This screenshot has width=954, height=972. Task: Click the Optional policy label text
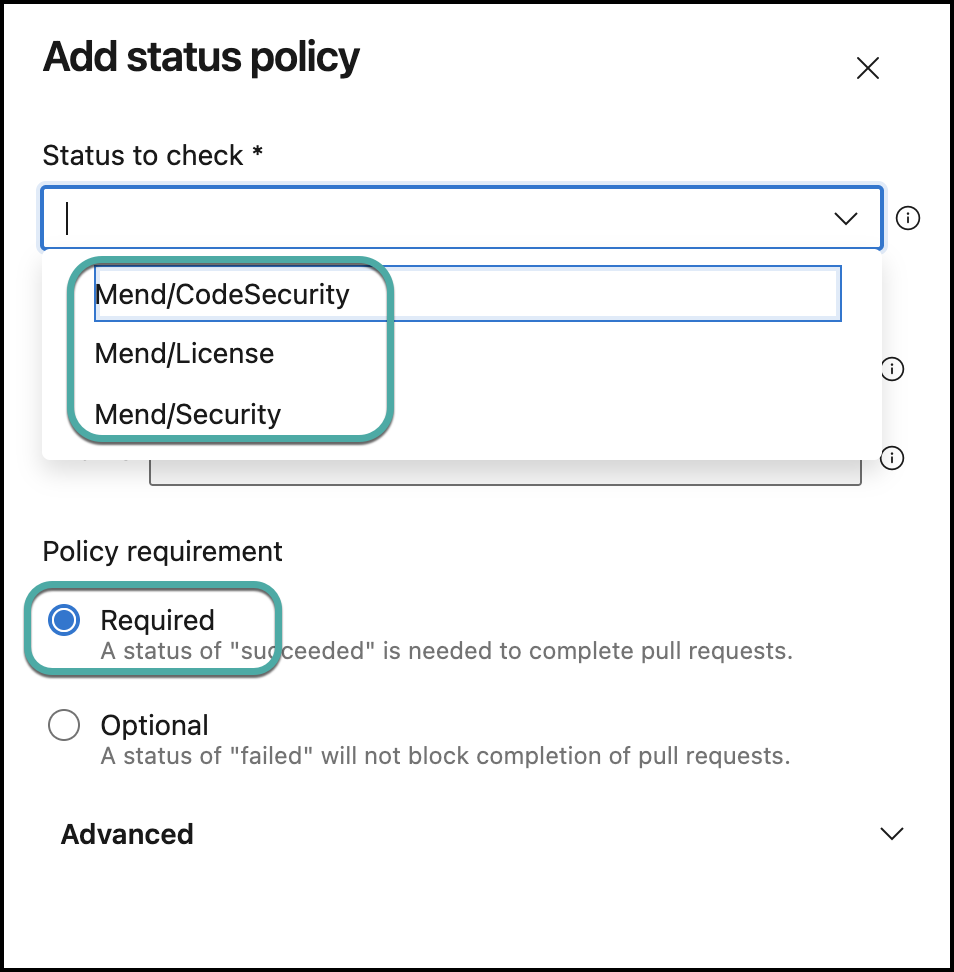click(x=155, y=725)
